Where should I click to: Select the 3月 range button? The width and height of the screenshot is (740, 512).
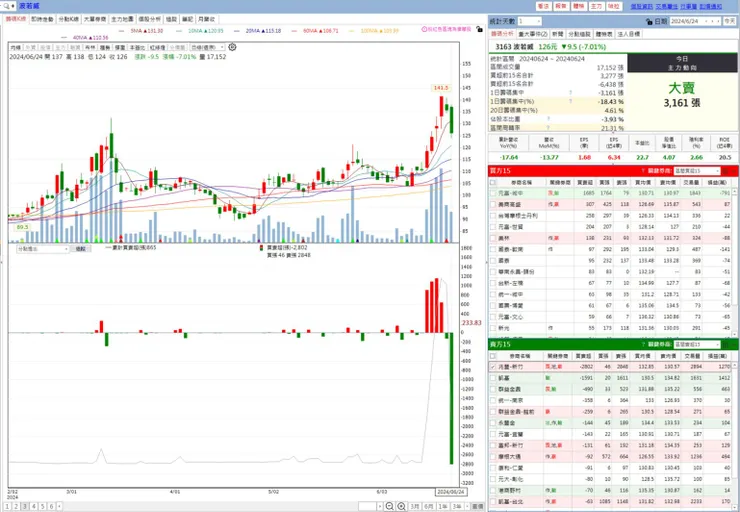point(415,506)
